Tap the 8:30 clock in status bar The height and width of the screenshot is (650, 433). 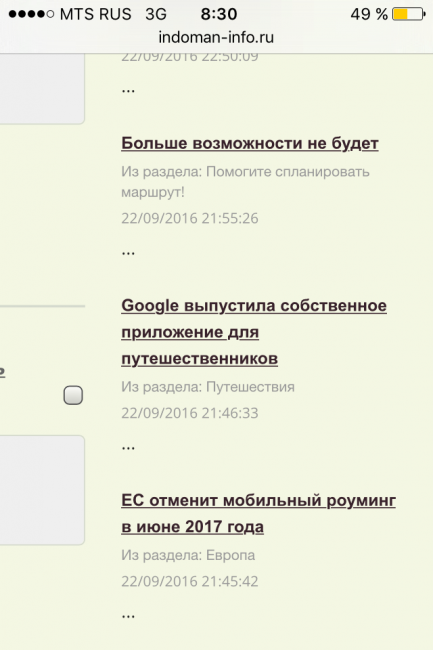click(x=219, y=14)
